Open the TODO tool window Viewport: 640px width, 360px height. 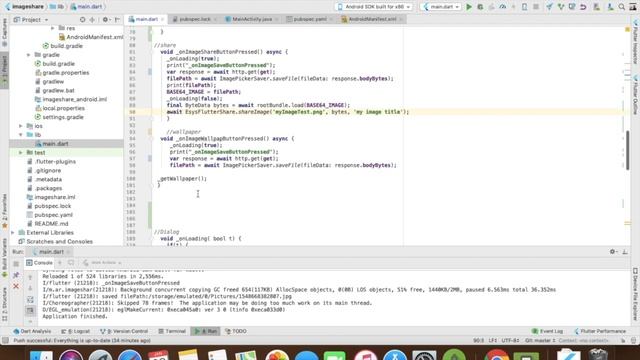(236, 331)
